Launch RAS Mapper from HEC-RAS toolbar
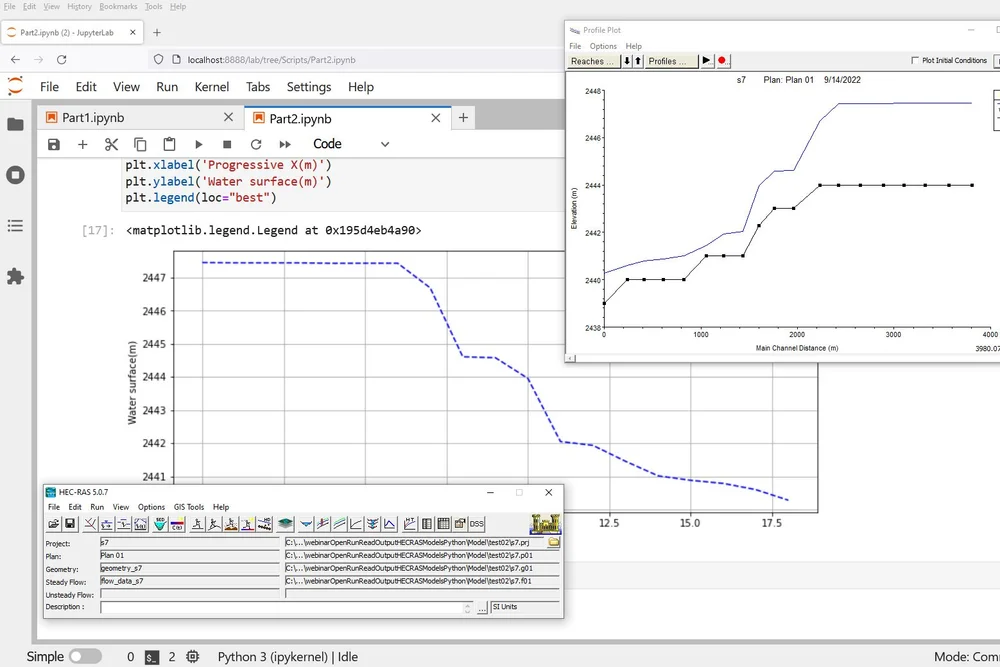This screenshot has height=667, width=1000. (285, 524)
